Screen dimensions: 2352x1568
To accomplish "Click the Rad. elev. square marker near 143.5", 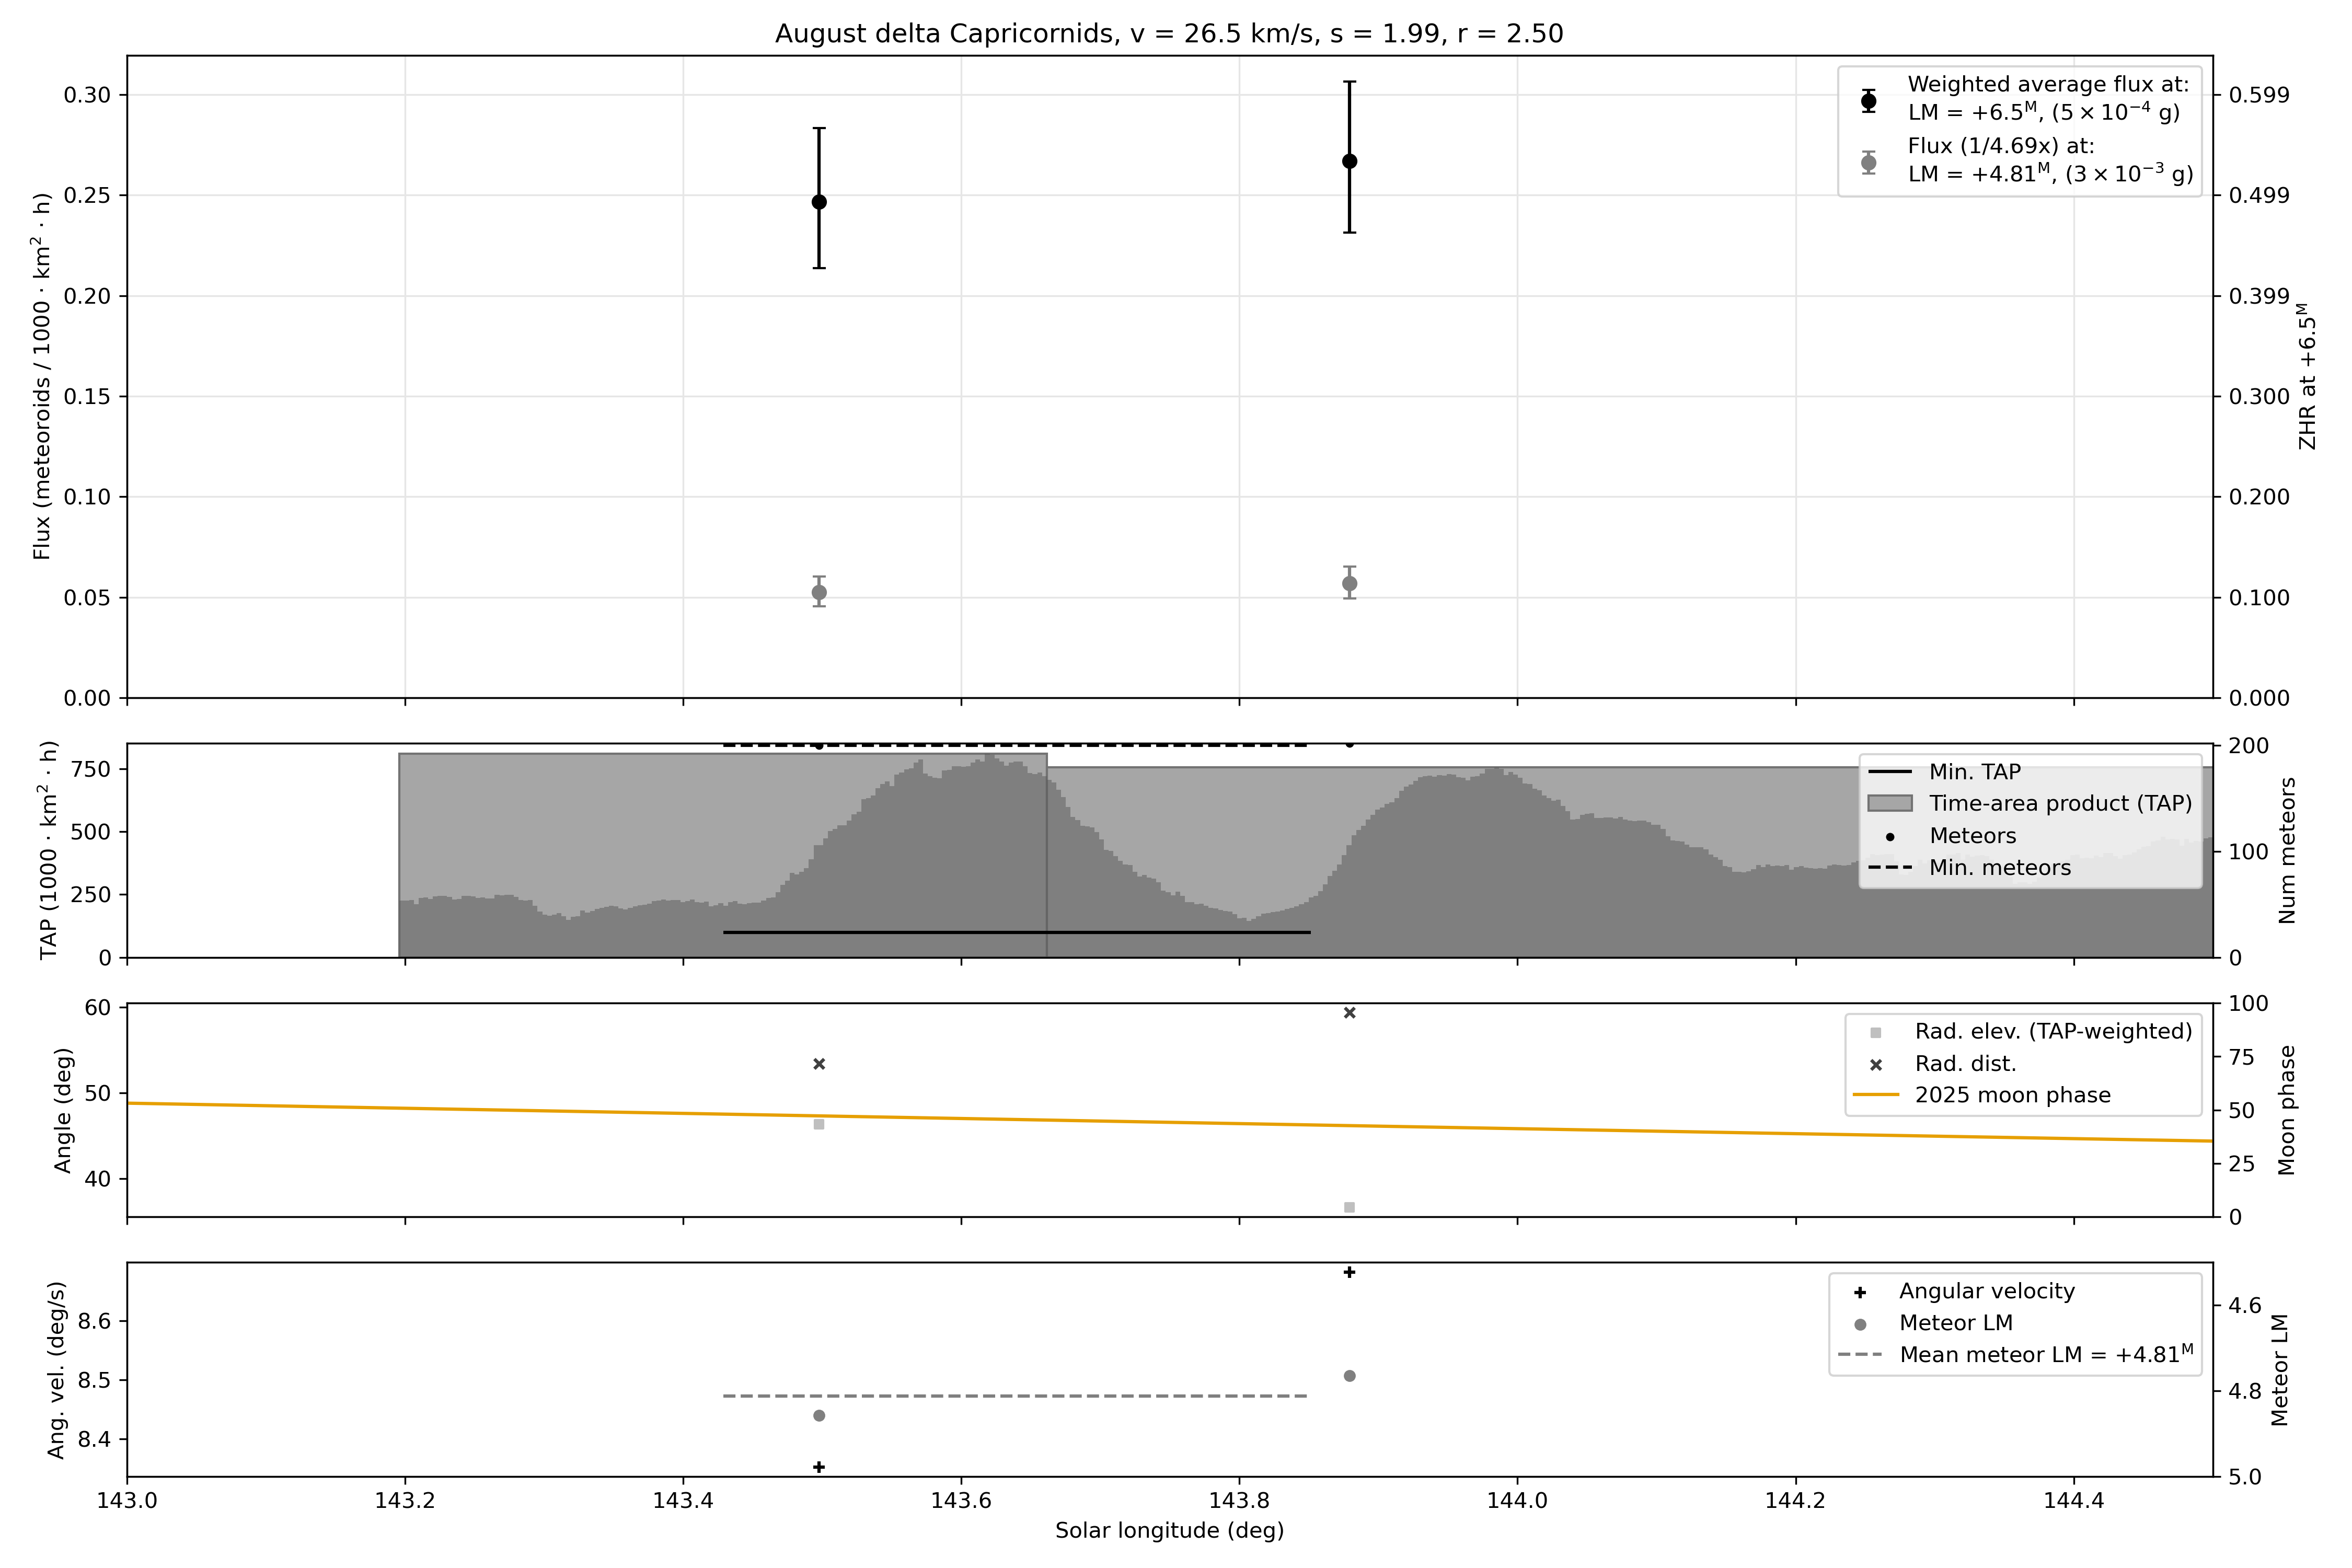I will tap(819, 1124).
